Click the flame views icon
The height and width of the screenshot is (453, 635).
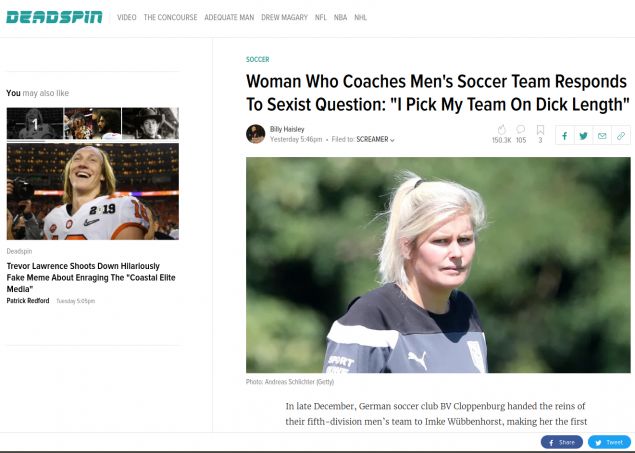pos(501,130)
